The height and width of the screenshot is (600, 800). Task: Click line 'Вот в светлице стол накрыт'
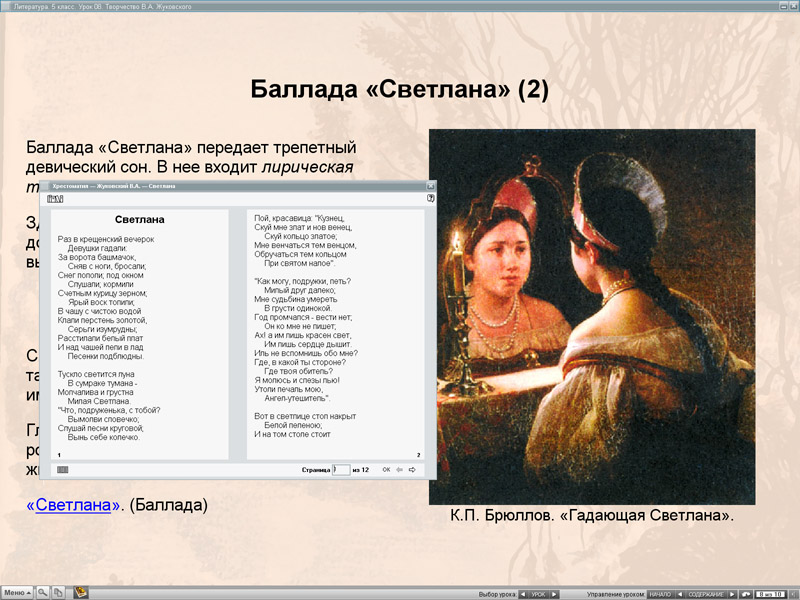pos(305,416)
